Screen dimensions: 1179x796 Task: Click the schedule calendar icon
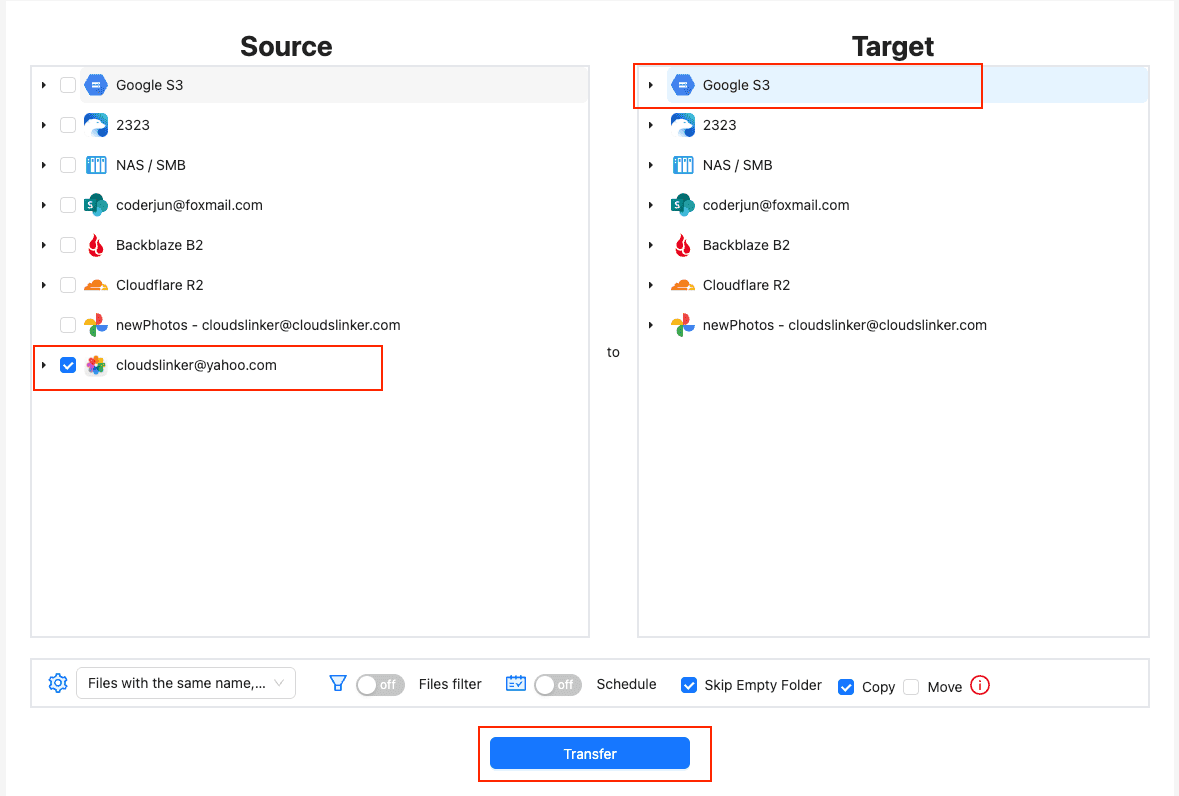[x=515, y=684]
